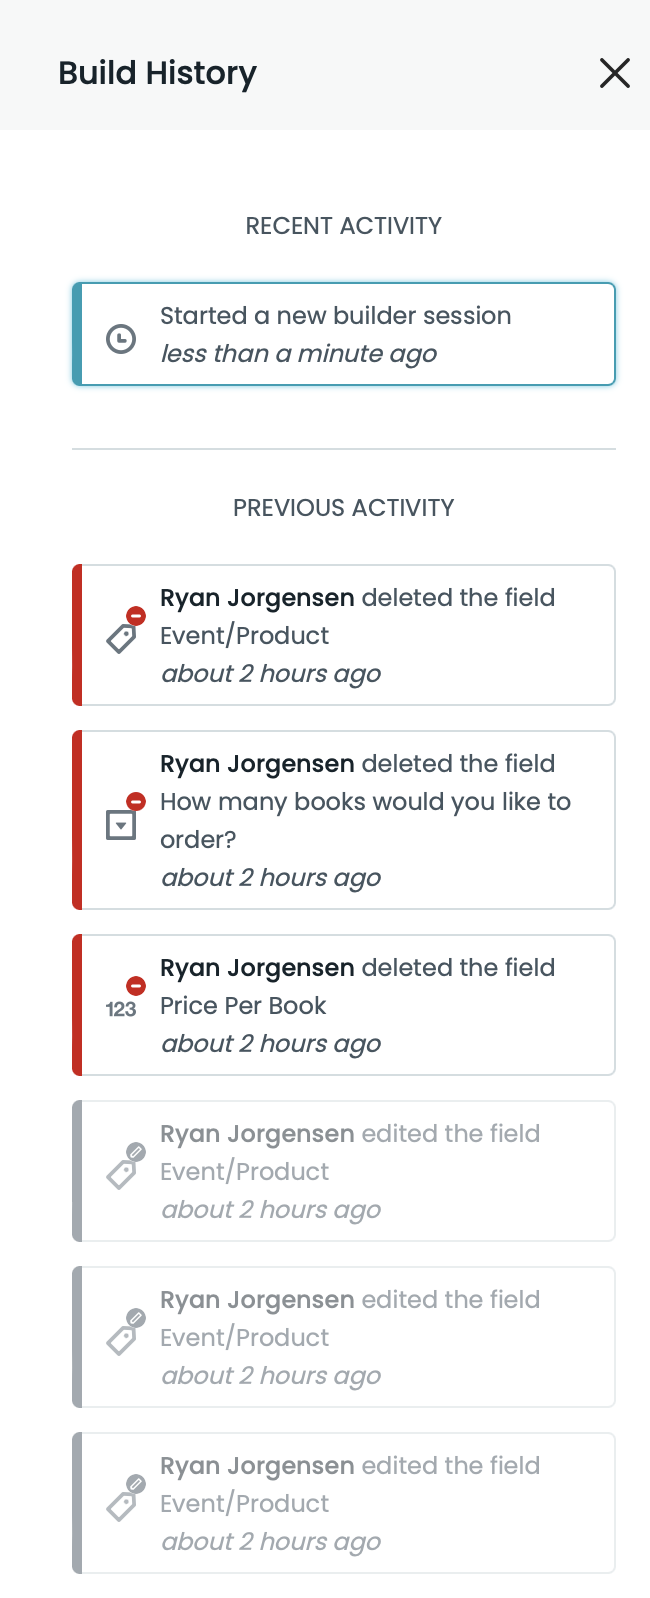
Task: Select the first edited Event/Product entry
Action: click(x=344, y=1171)
